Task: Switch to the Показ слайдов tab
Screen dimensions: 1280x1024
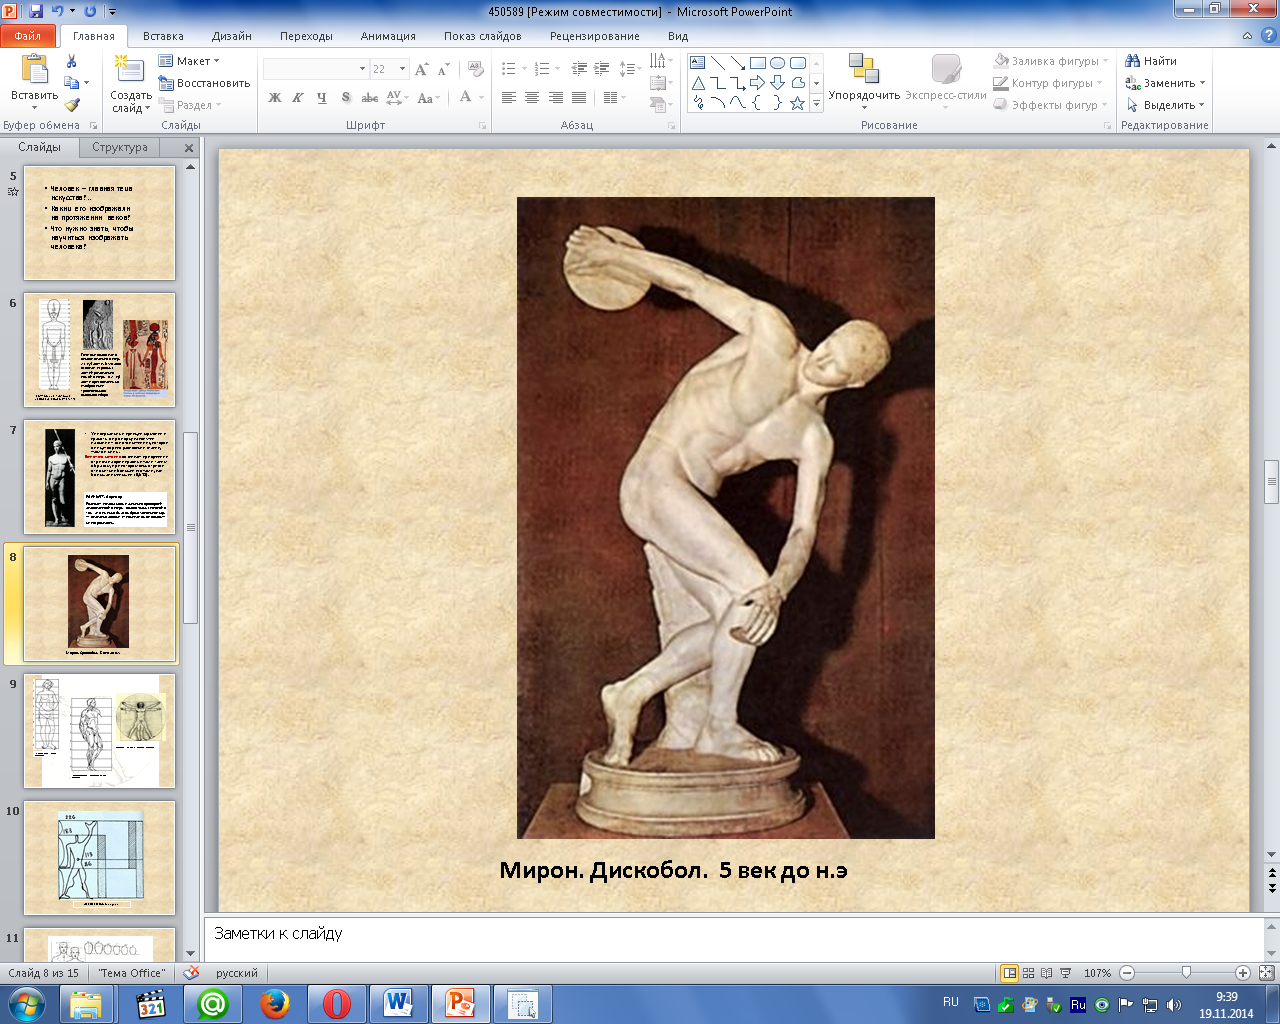Action: pos(483,36)
